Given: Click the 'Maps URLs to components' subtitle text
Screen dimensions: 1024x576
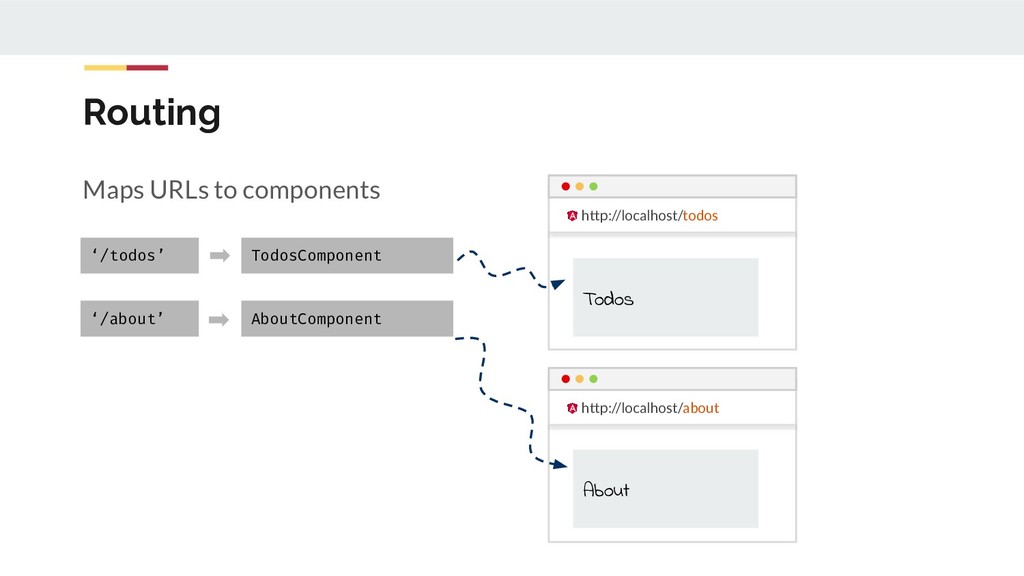Looking at the screenshot, I should [231, 189].
